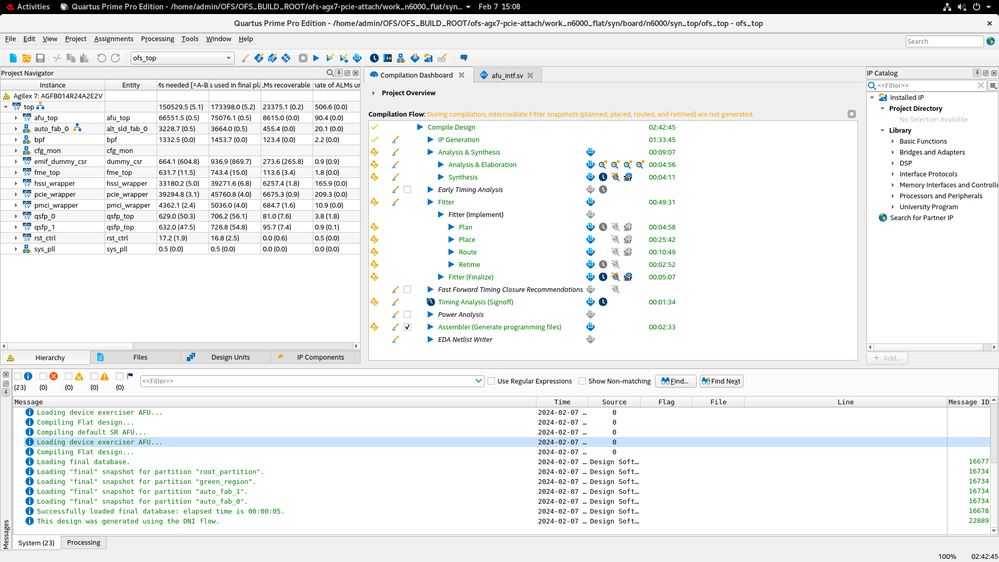999x562 pixels.
Task: Expand the Project Overview section
Action: tap(374, 93)
